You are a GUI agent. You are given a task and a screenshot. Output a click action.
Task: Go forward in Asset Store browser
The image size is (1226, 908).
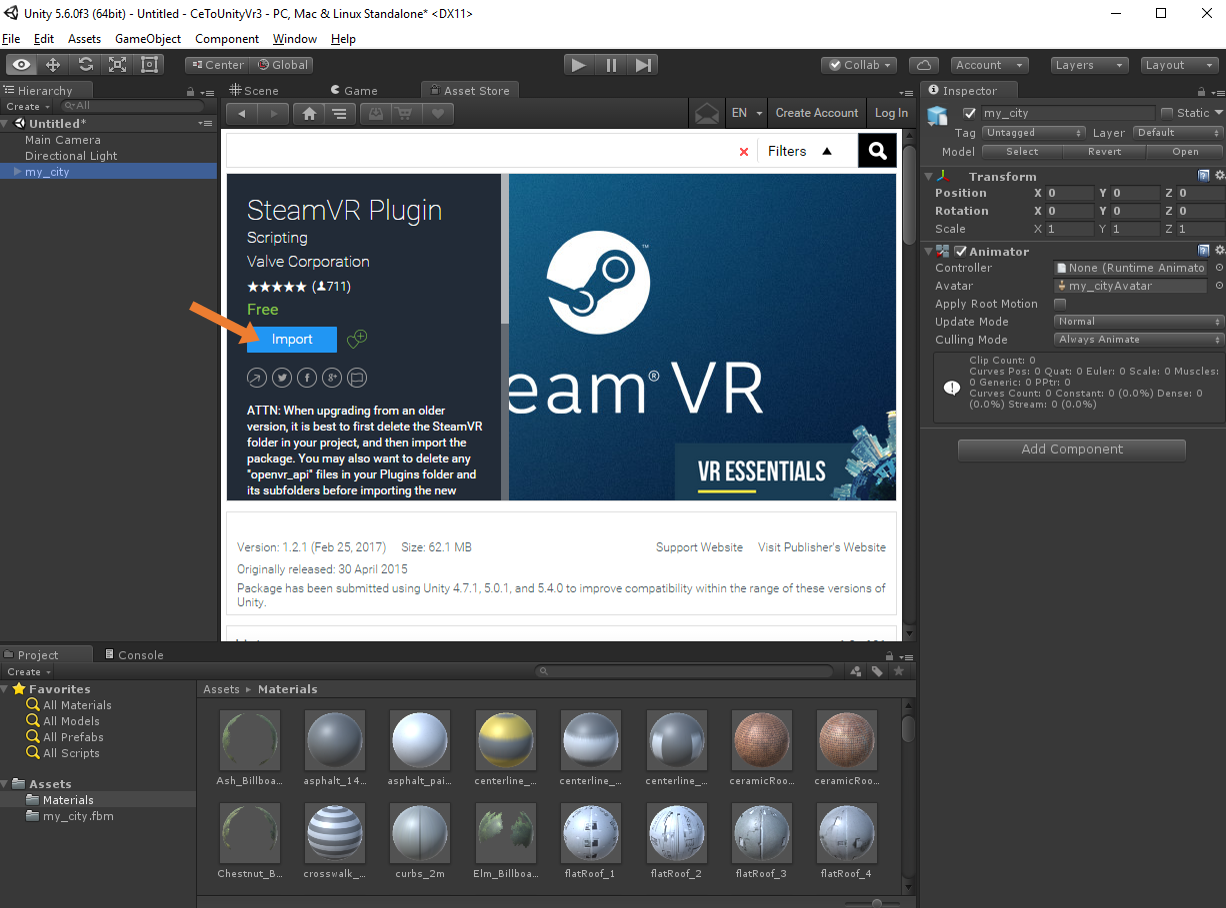click(274, 113)
